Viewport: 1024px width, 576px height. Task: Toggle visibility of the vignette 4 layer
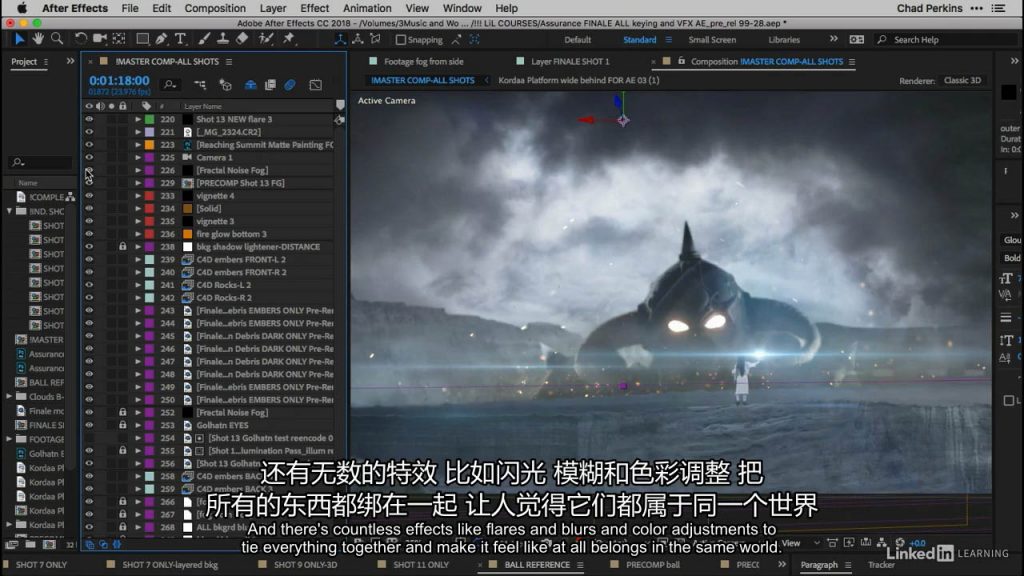[89, 196]
